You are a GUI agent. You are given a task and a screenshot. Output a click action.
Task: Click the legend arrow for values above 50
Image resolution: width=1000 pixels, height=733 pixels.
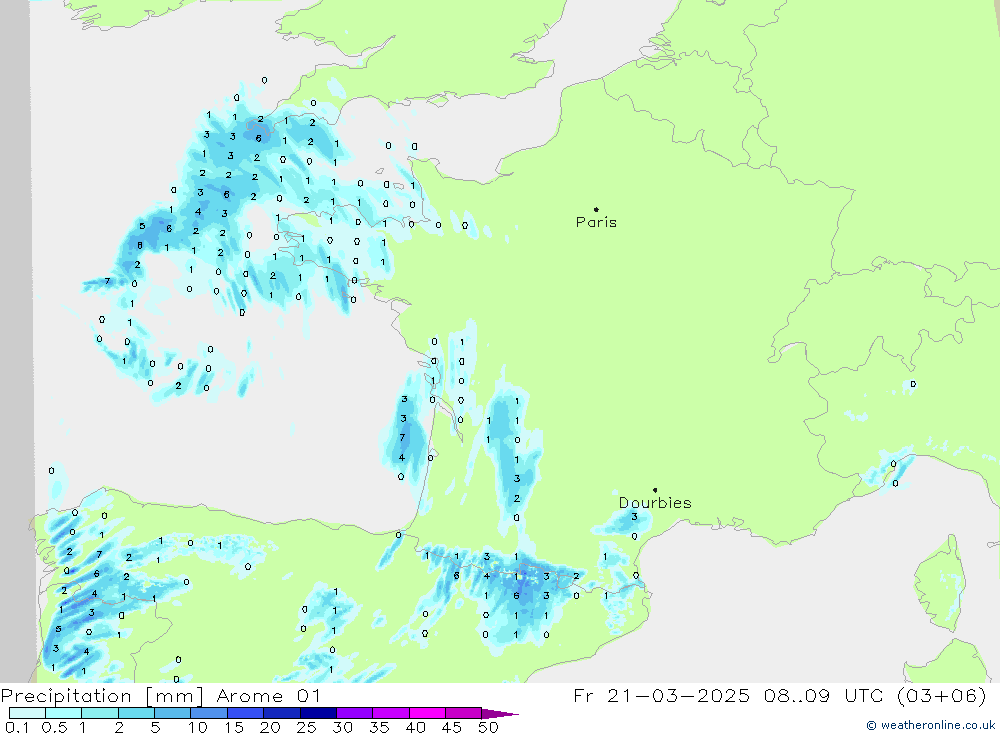pyautogui.click(x=500, y=714)
